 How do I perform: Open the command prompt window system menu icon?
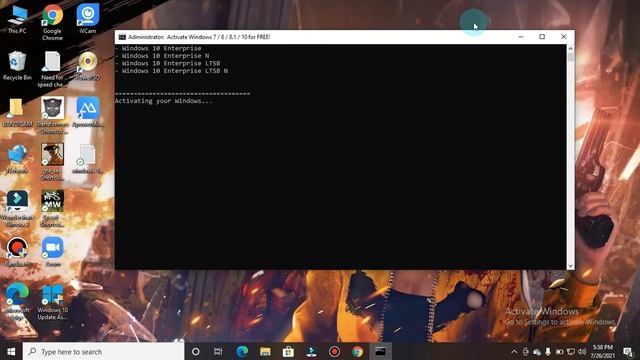(x=122, y=37)
